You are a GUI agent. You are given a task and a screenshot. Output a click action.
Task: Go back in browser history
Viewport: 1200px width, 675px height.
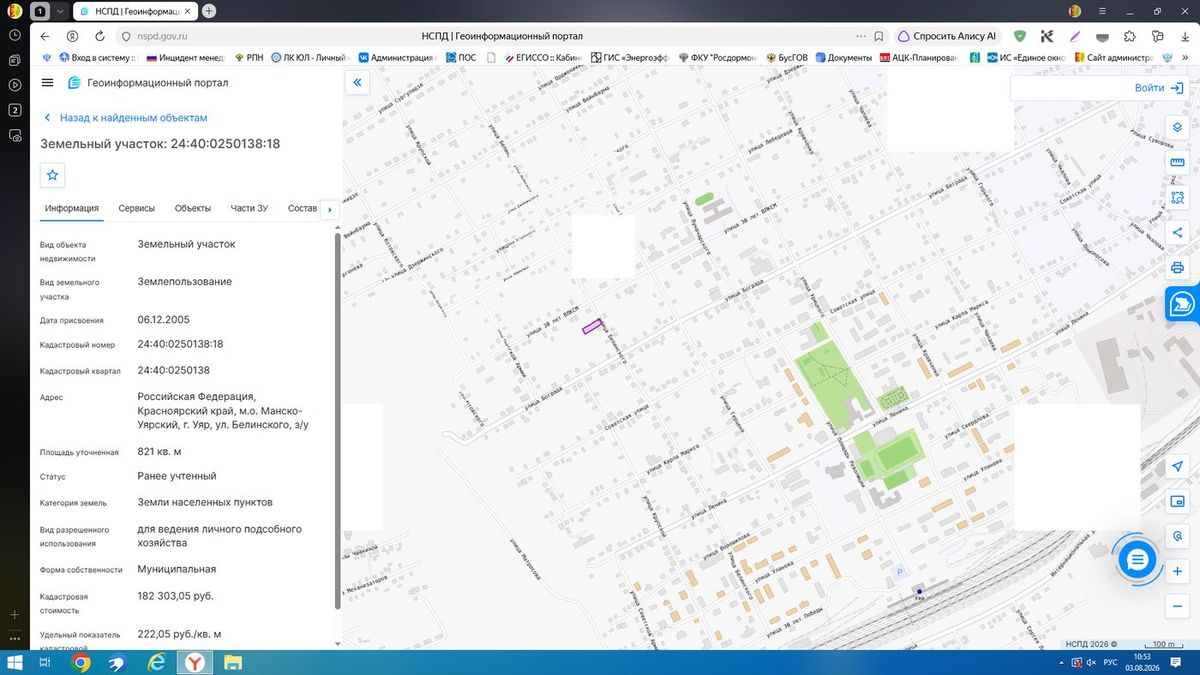pyautogui.click(x=45, y=36)
